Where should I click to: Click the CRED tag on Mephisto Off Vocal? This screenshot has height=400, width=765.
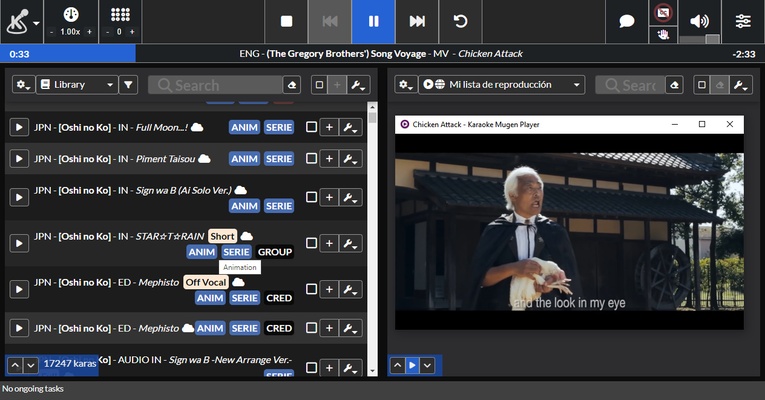279,297
